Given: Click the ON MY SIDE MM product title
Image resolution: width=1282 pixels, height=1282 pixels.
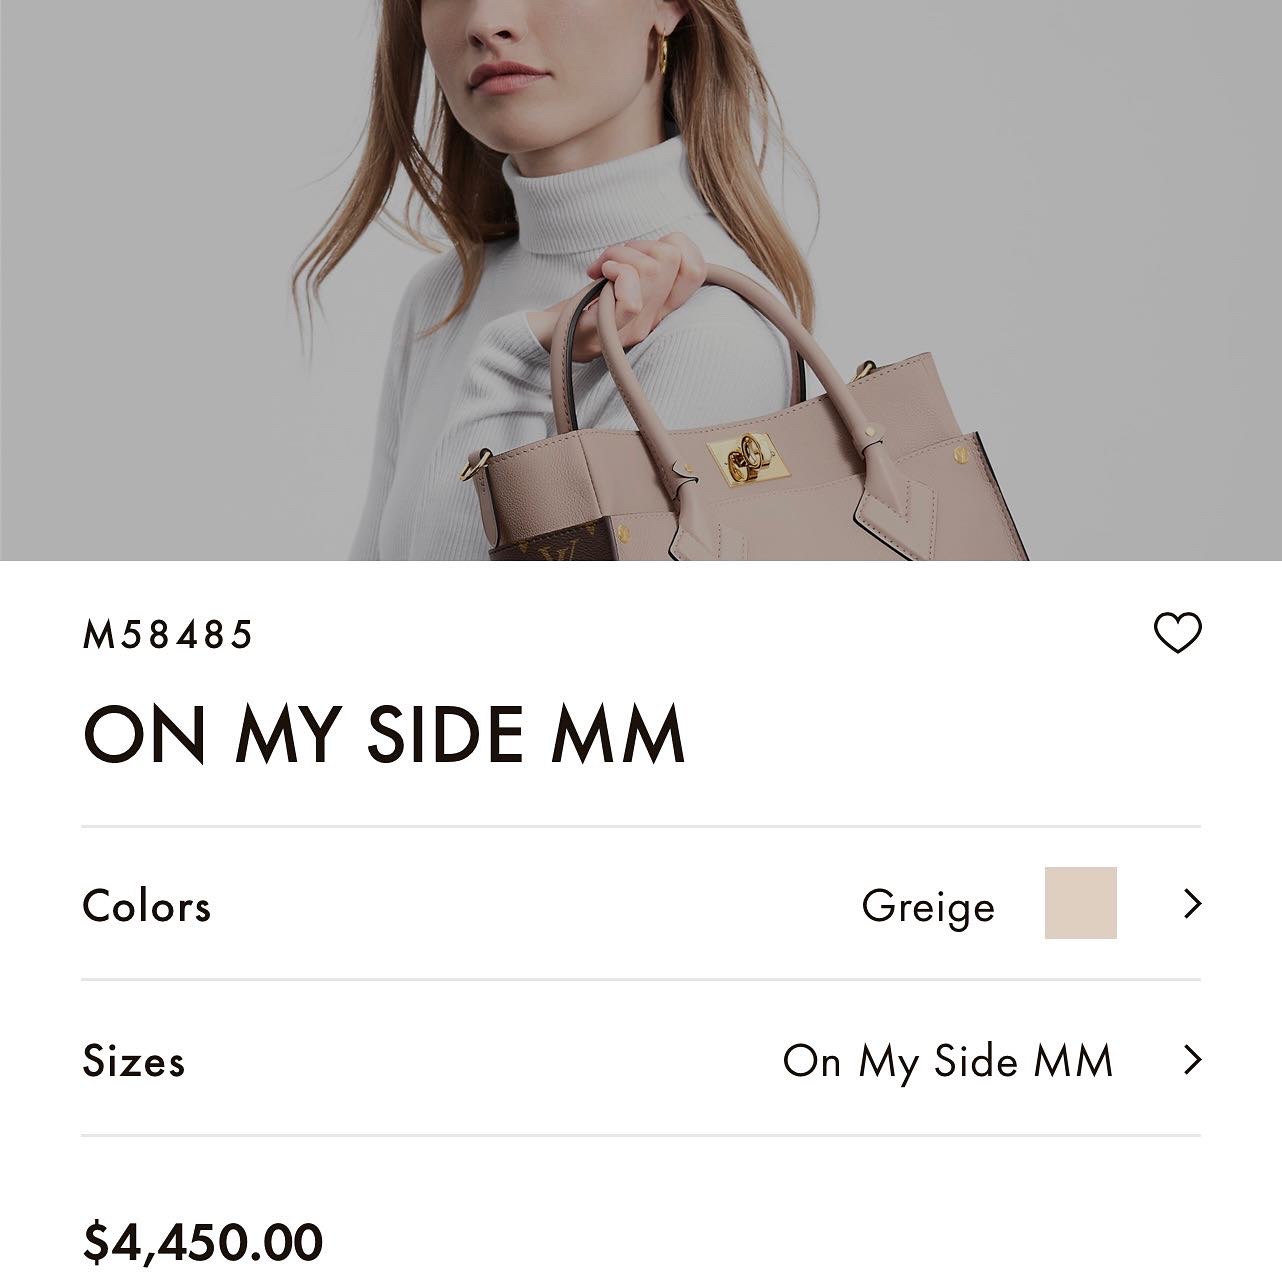Looking at the screenshot, I should [384, 735].
